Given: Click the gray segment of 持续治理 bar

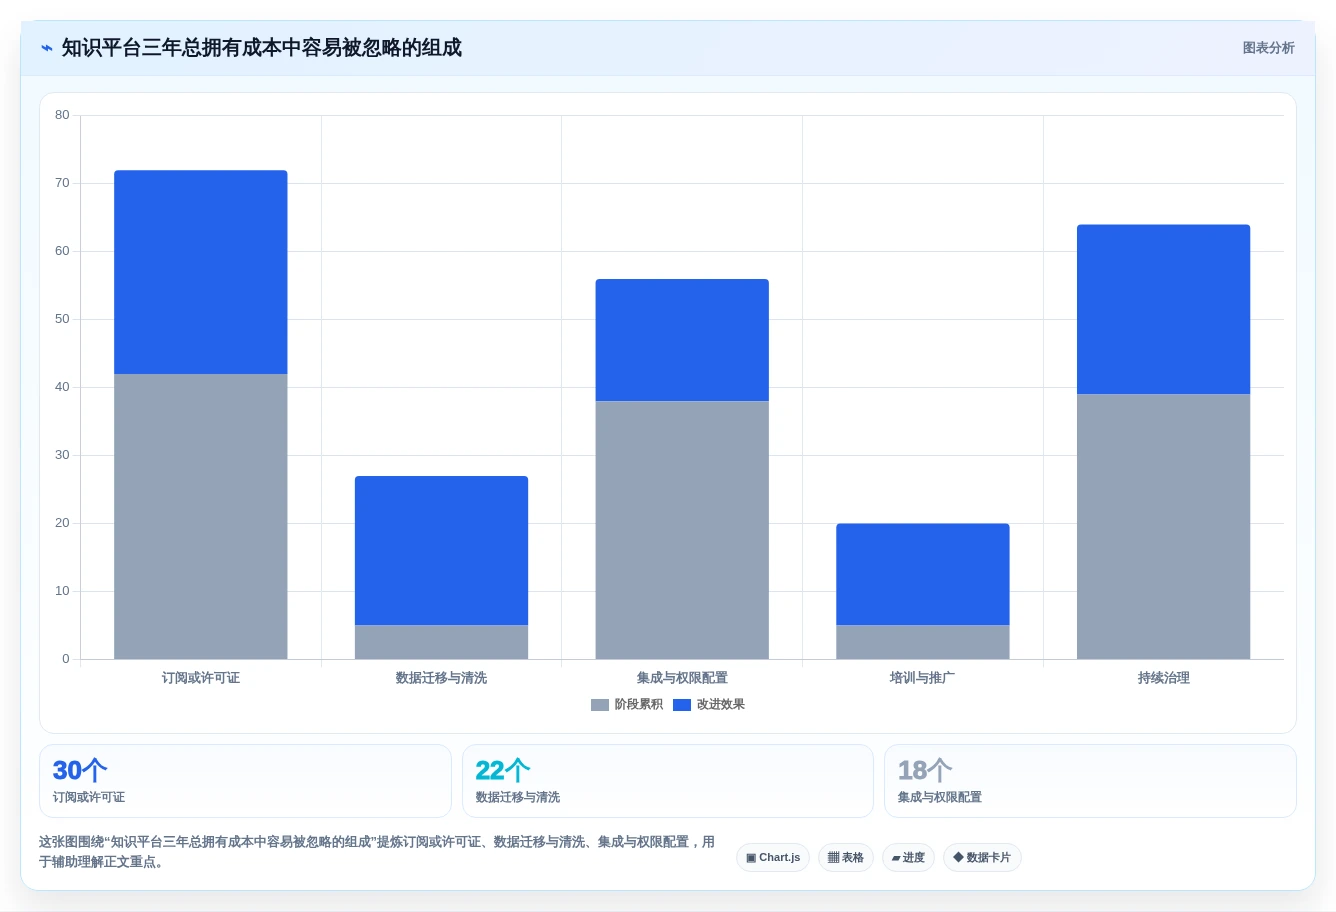Looking at the screenshot, I should (x=1164, y=527).
